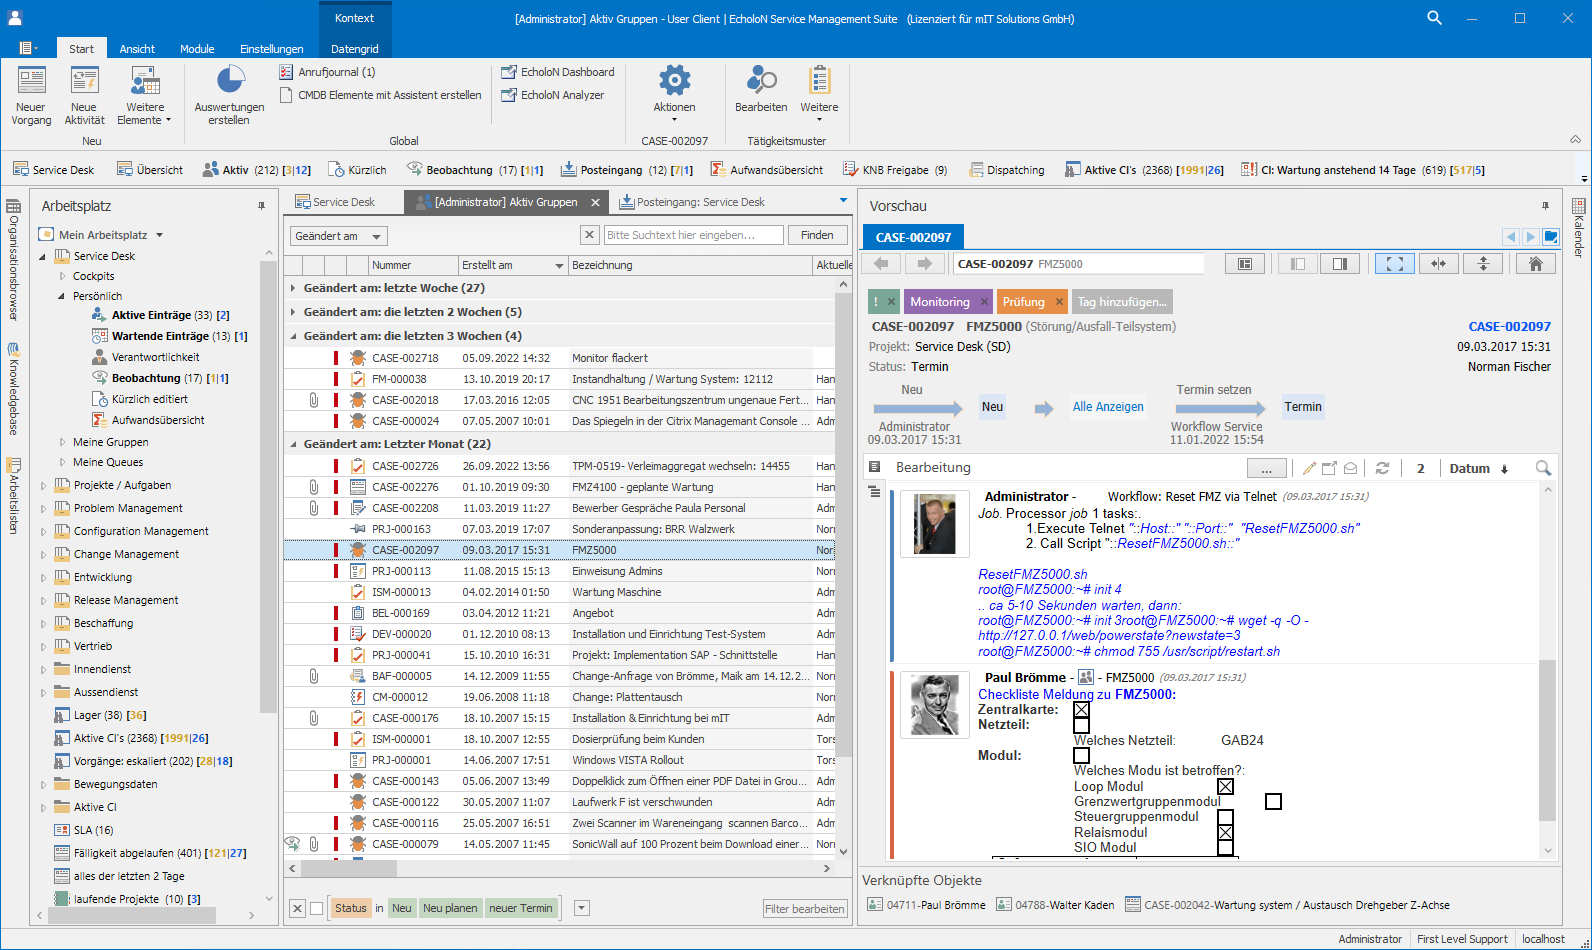Remove the Monitoring tag

pos(984,302)
